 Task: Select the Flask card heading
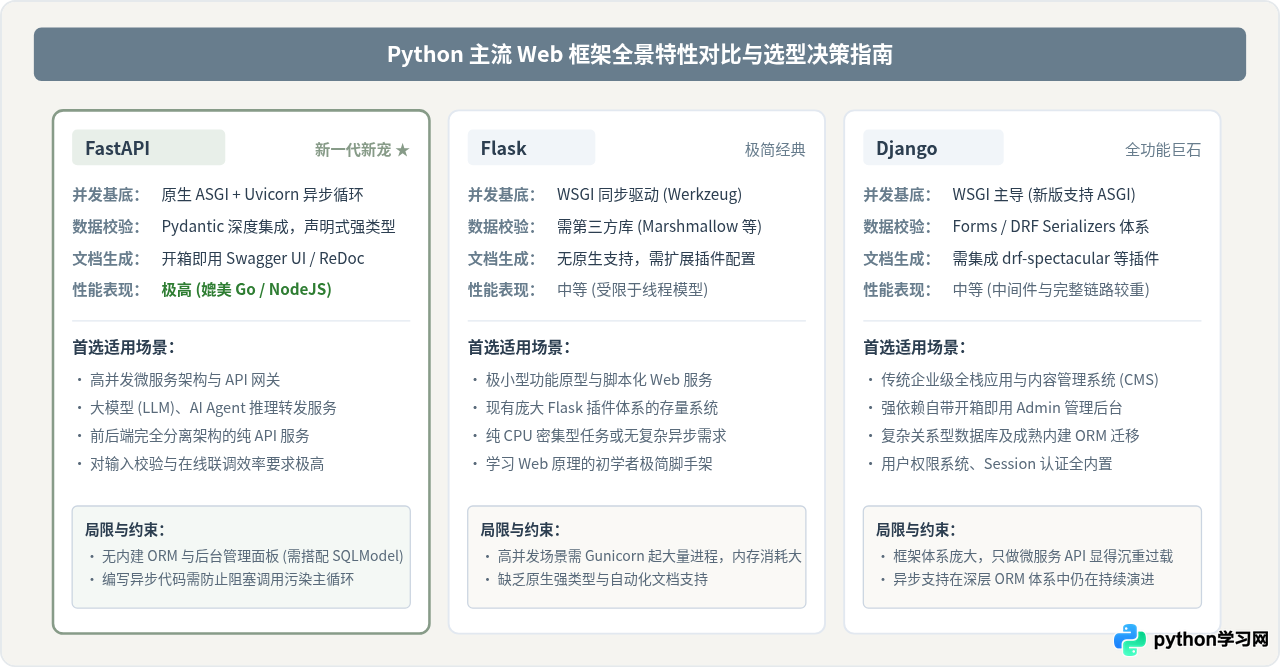(x=503, y=148)
